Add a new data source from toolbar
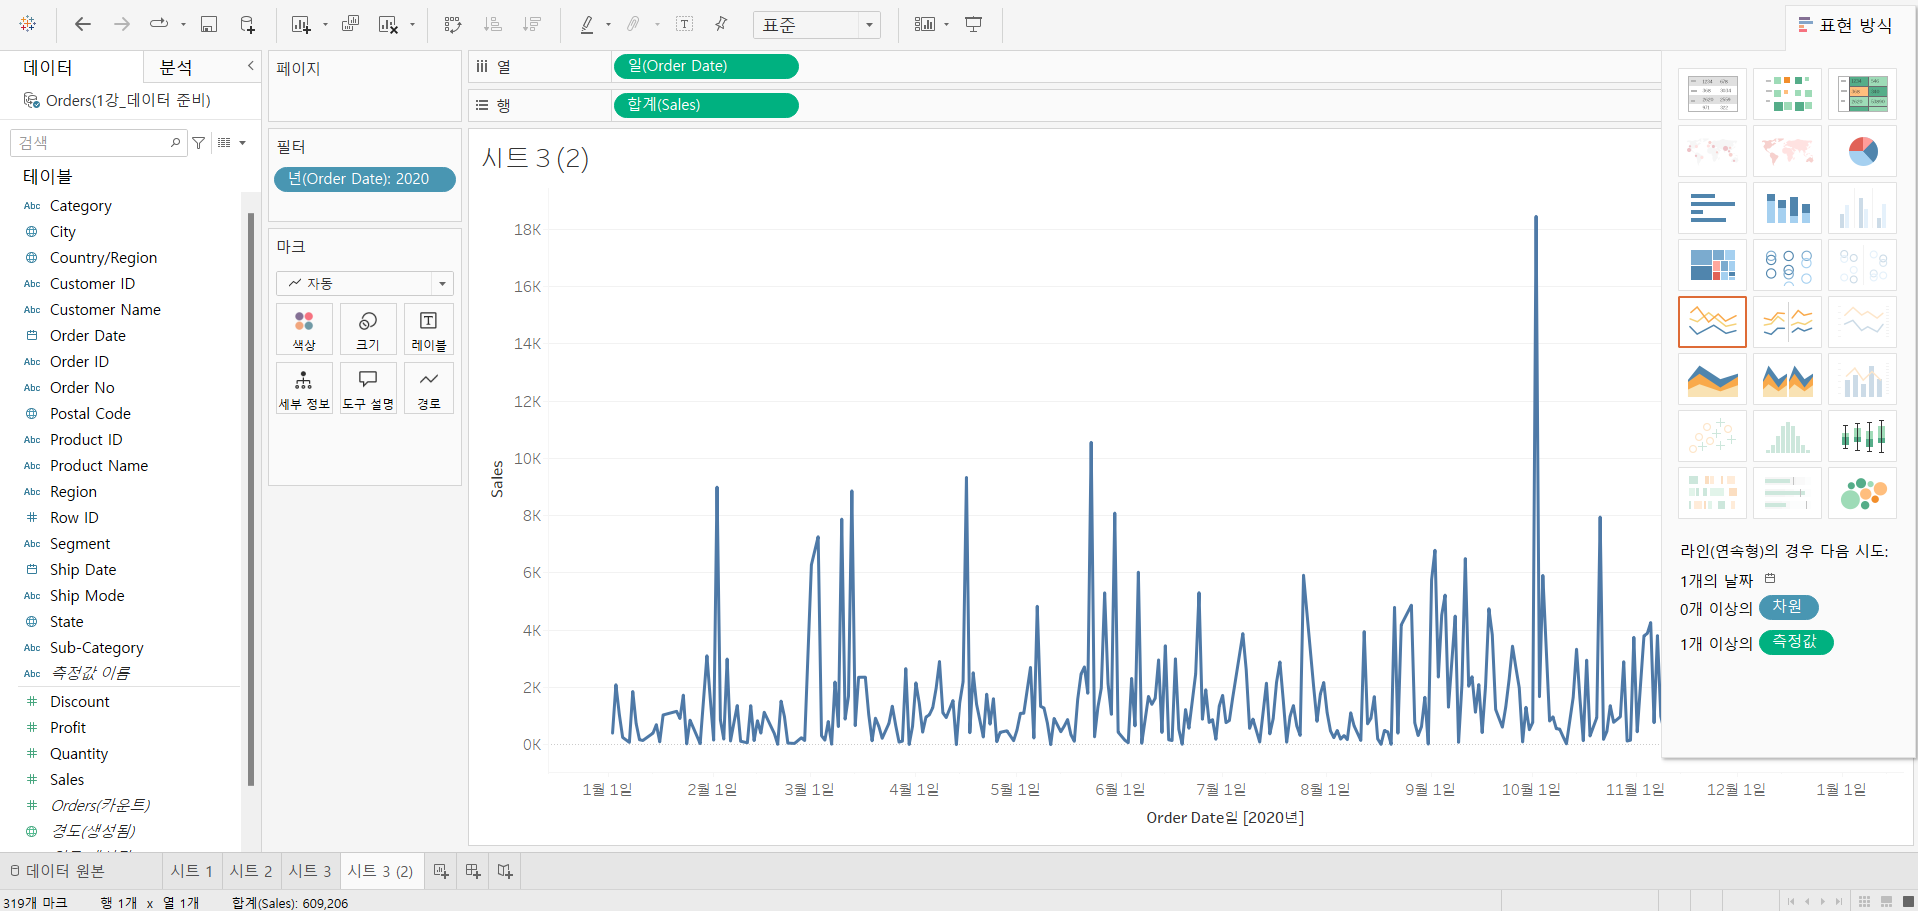Image resolution: width=1918 pixels, height=911 pixels. [x=247, y=24]
